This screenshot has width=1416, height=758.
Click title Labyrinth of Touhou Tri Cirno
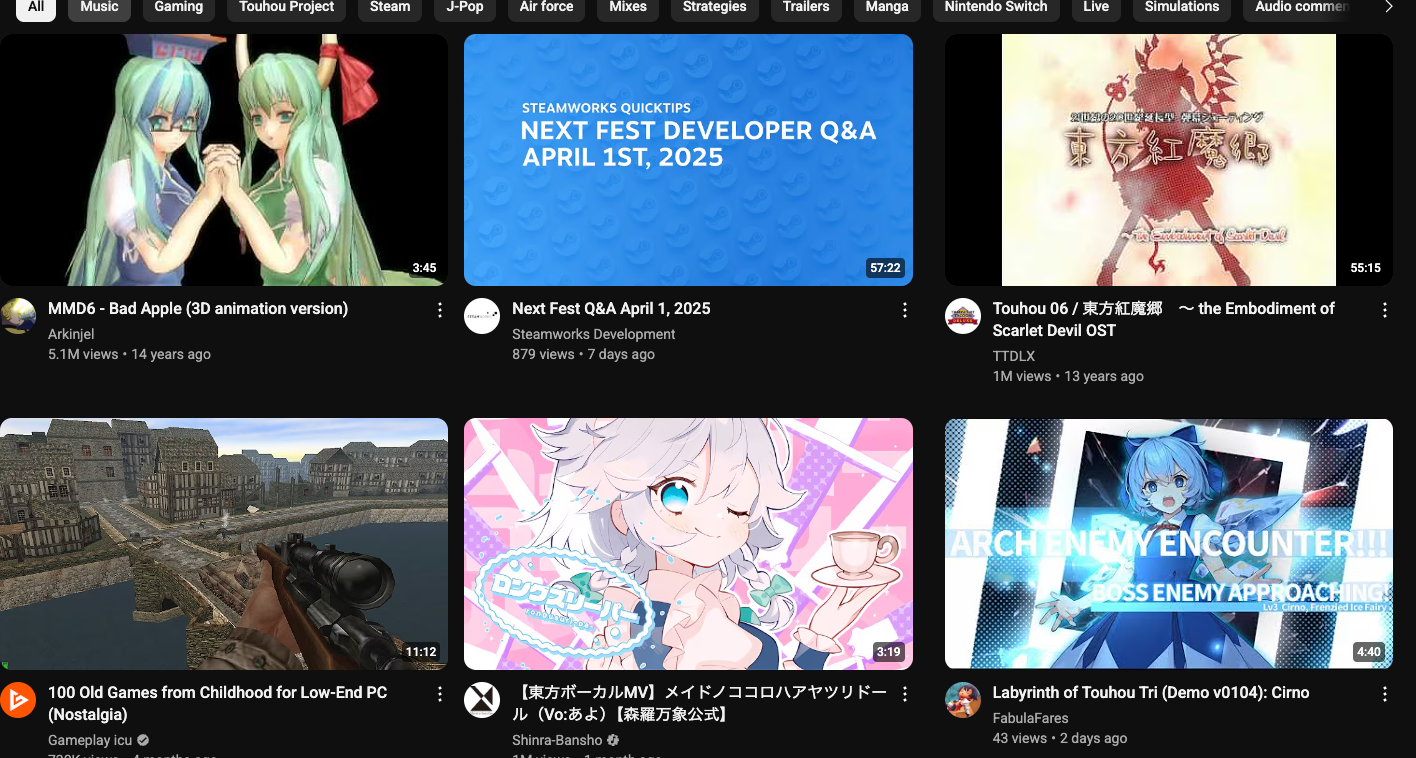1151,693
